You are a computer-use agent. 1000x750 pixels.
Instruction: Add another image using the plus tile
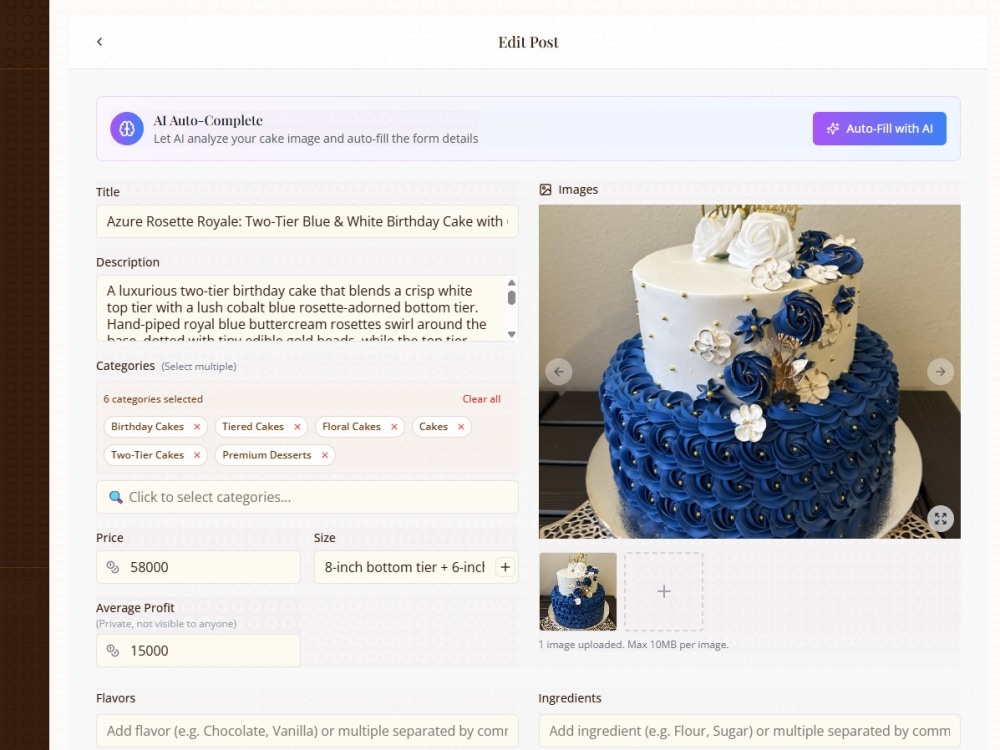pyautogui.click(x=664, y=592)
